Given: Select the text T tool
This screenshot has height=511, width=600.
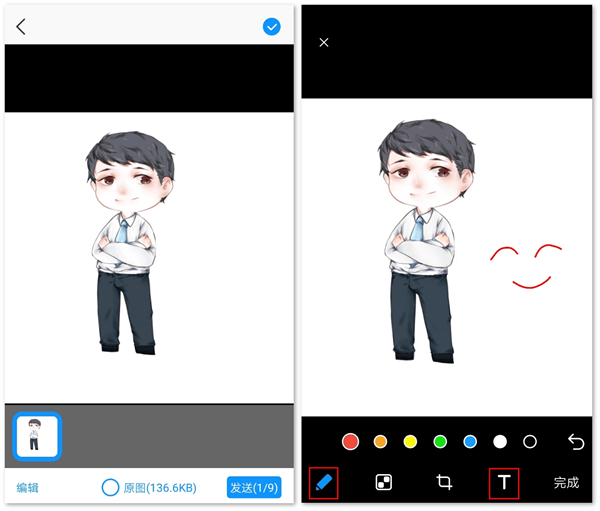Looking at the screenshot, I should point(504,483).
